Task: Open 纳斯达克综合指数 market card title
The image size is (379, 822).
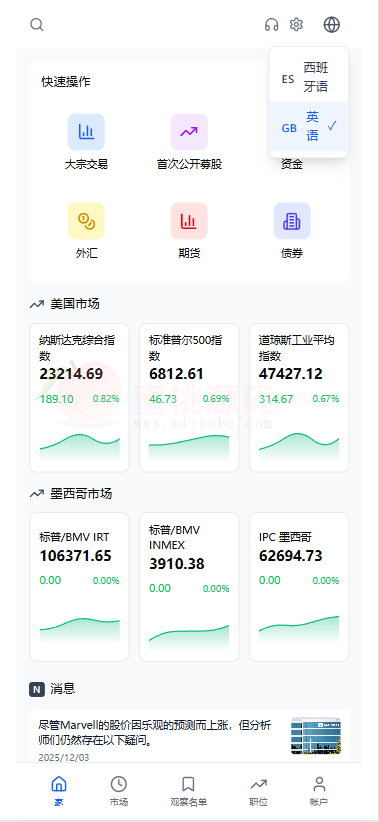Action: 77,348
